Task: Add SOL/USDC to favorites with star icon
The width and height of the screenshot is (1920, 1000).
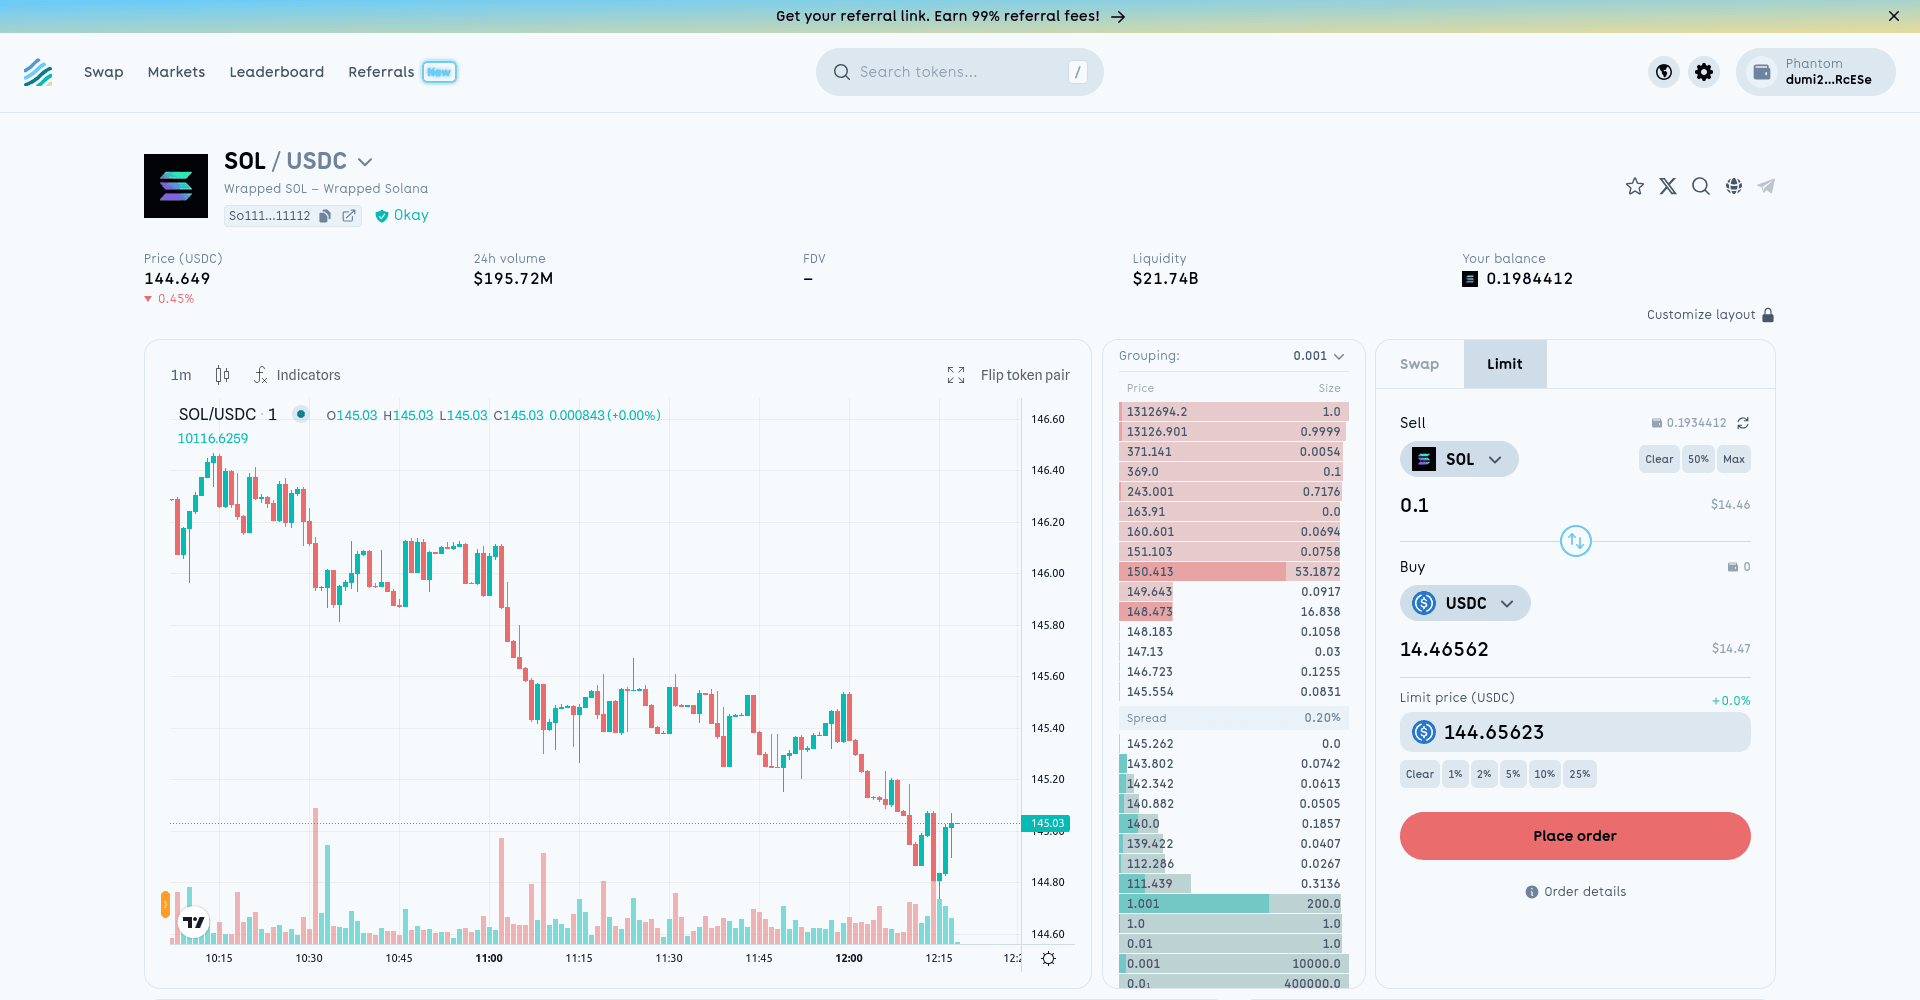Action: pyautogui.click(x=1634, y=187)
